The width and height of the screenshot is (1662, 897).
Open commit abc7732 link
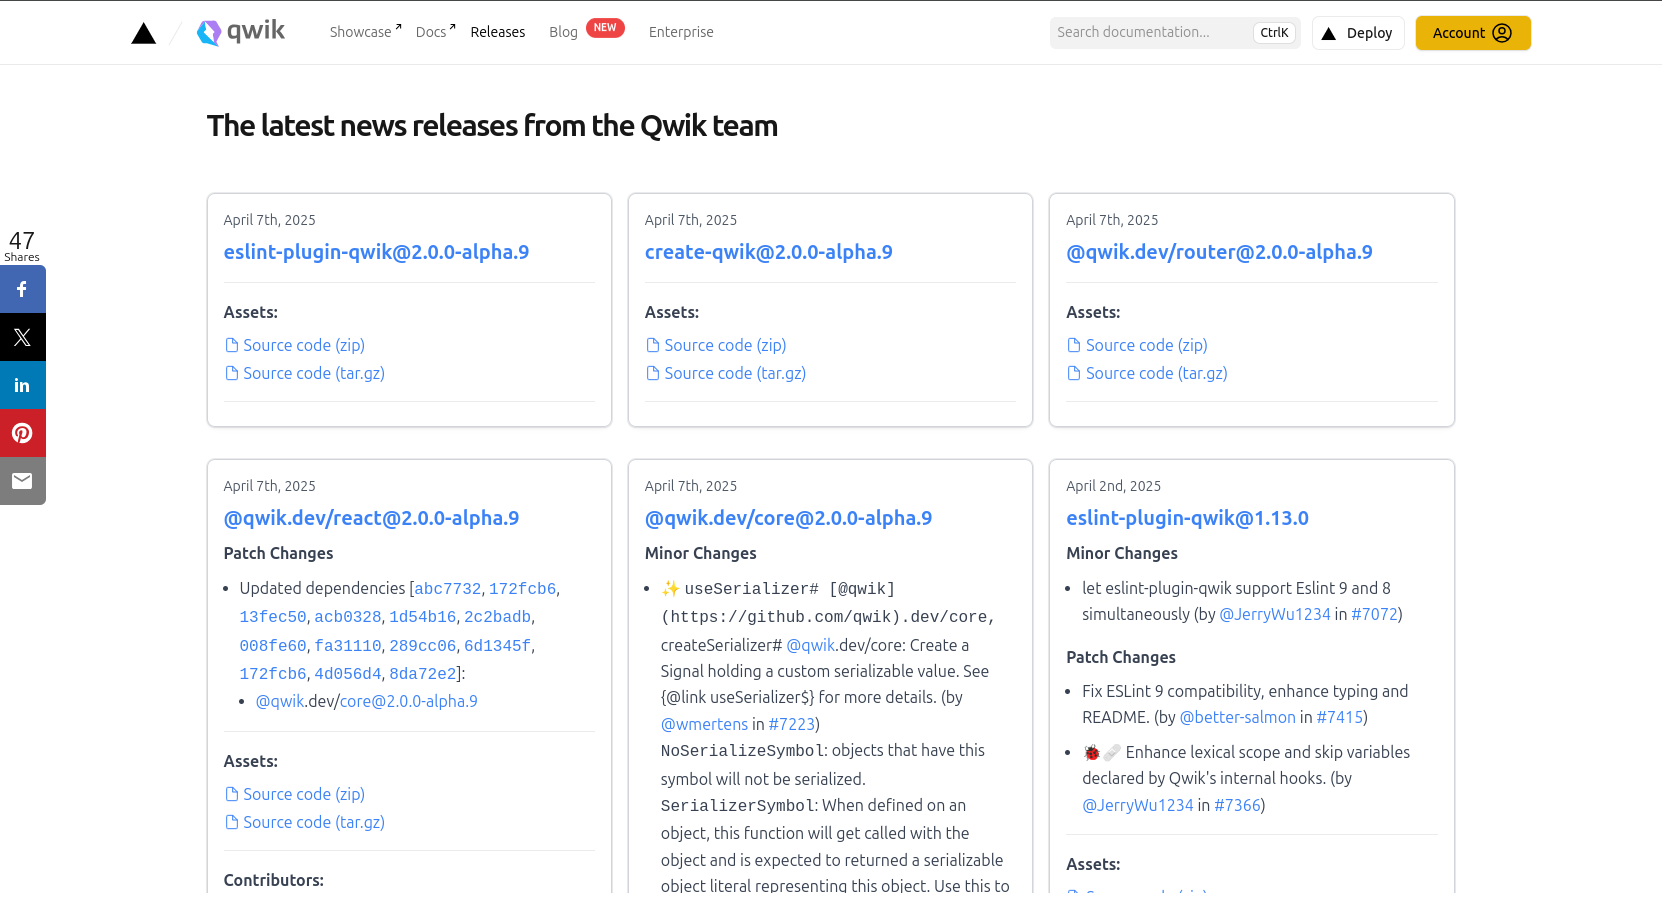[448, 589]
